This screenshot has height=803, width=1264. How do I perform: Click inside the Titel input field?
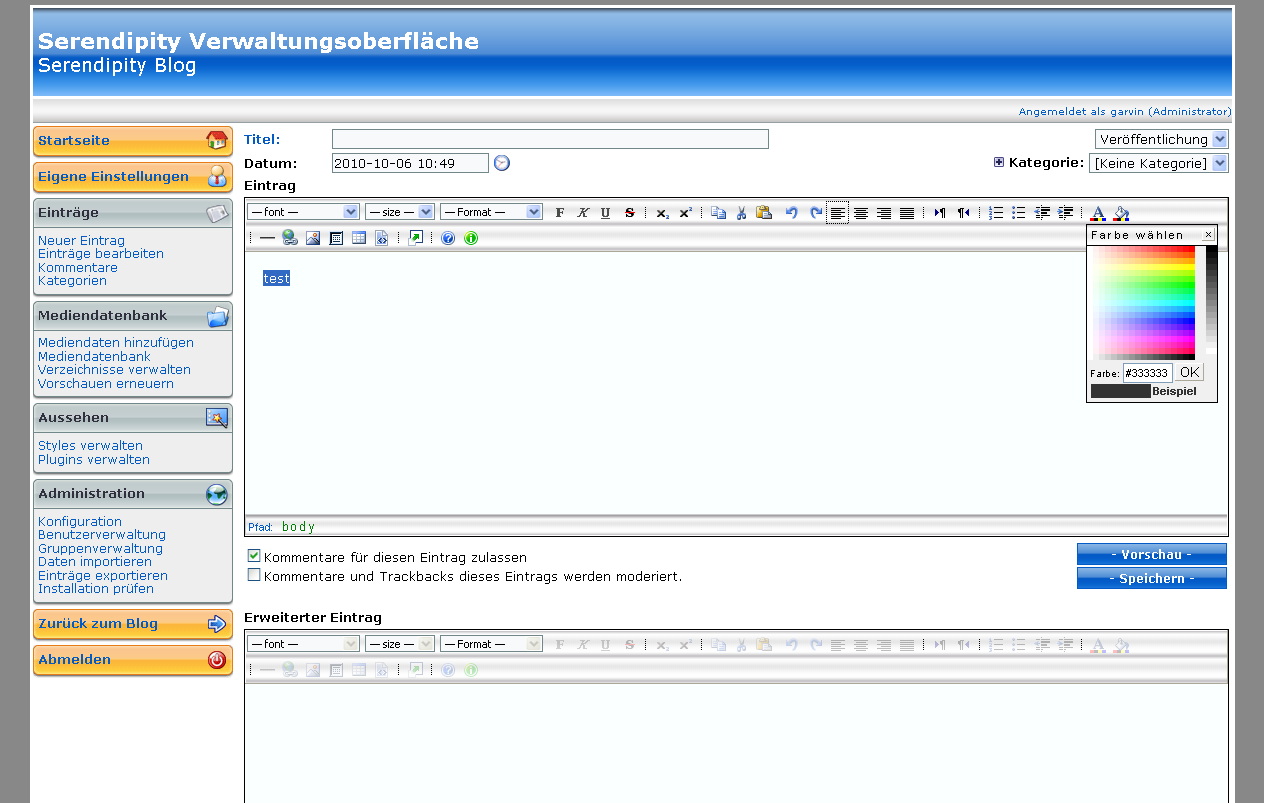coord(548,139)
